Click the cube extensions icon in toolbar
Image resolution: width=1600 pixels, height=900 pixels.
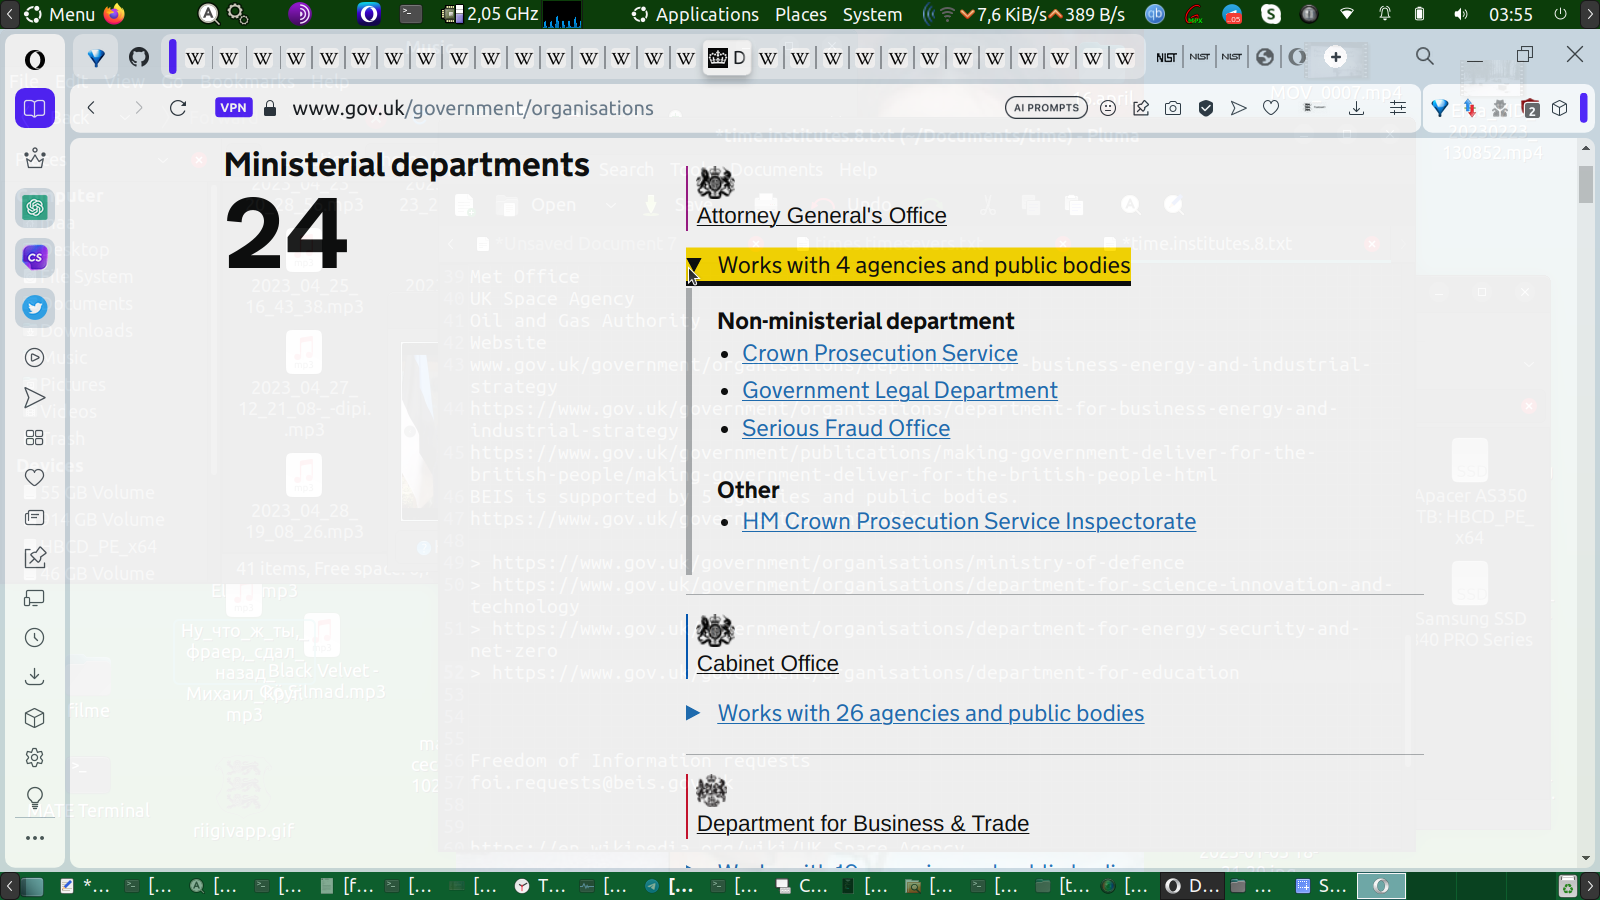[1560, 108]
